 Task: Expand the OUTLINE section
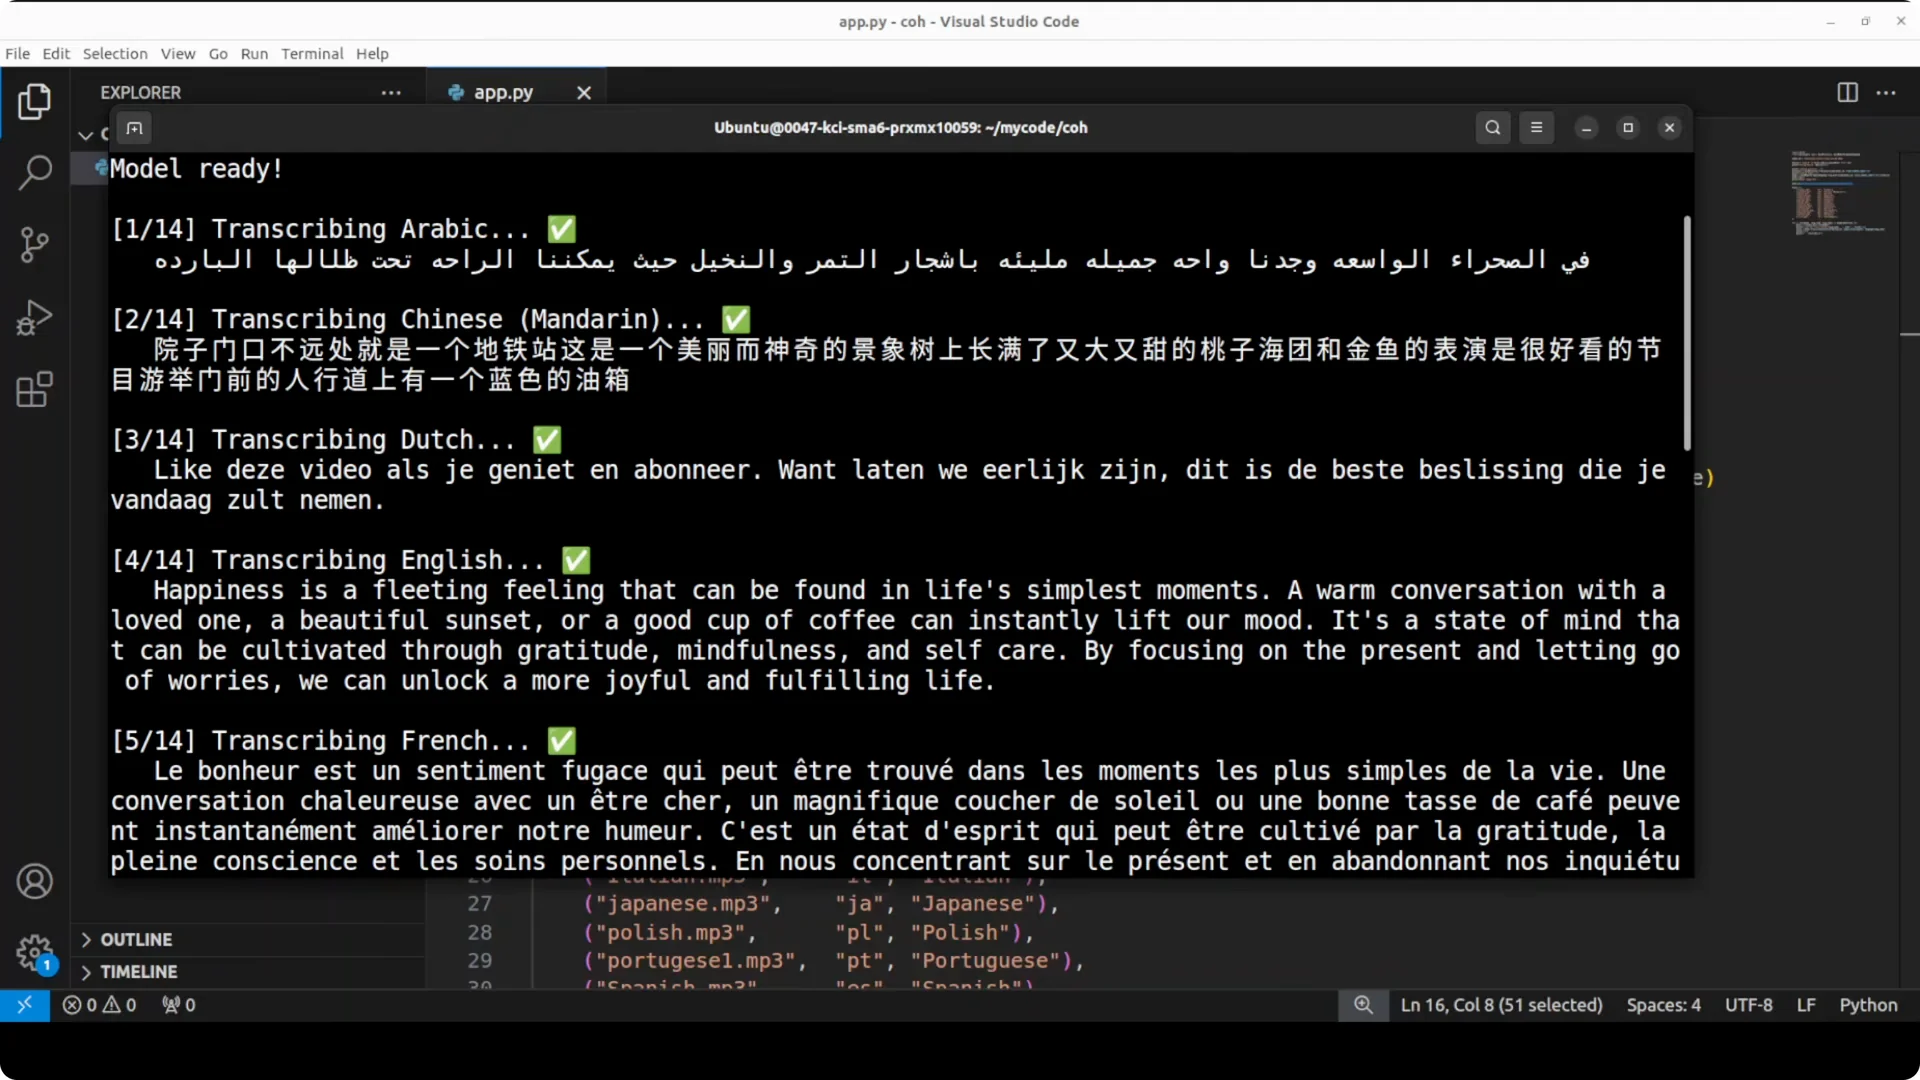pyautogui.click(x=250, y=940)
